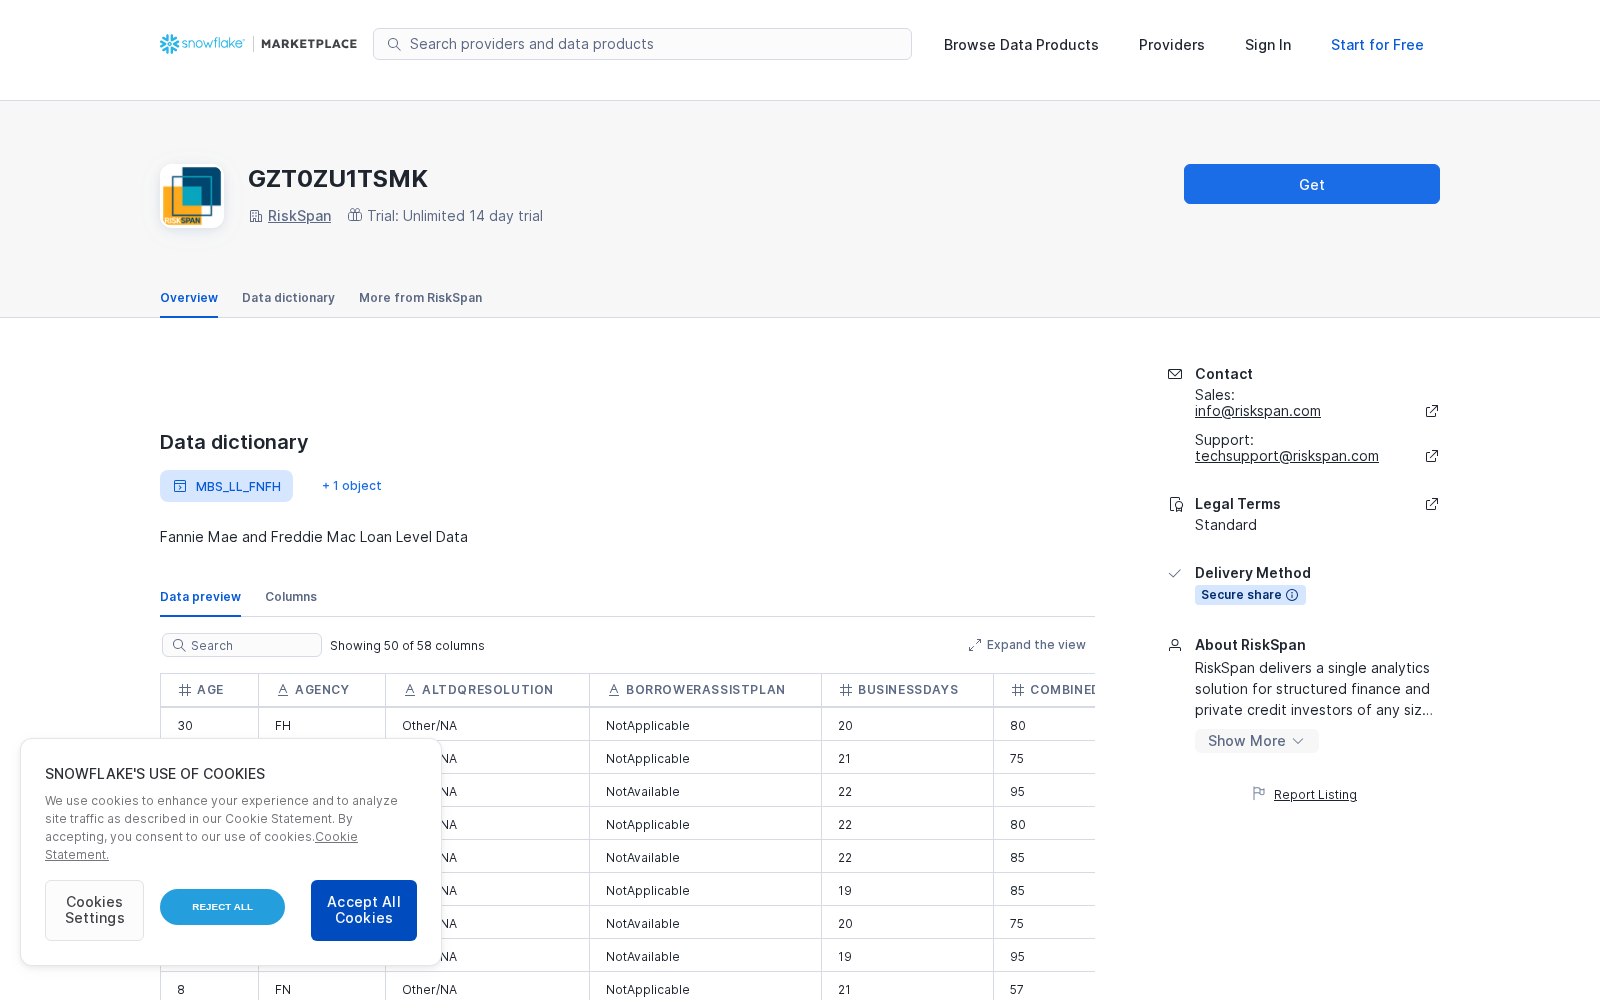Click the info@riskspan.com sales email
Screen dimensions: 1600x1000
pyautogui.click(x=1258, y=411)
